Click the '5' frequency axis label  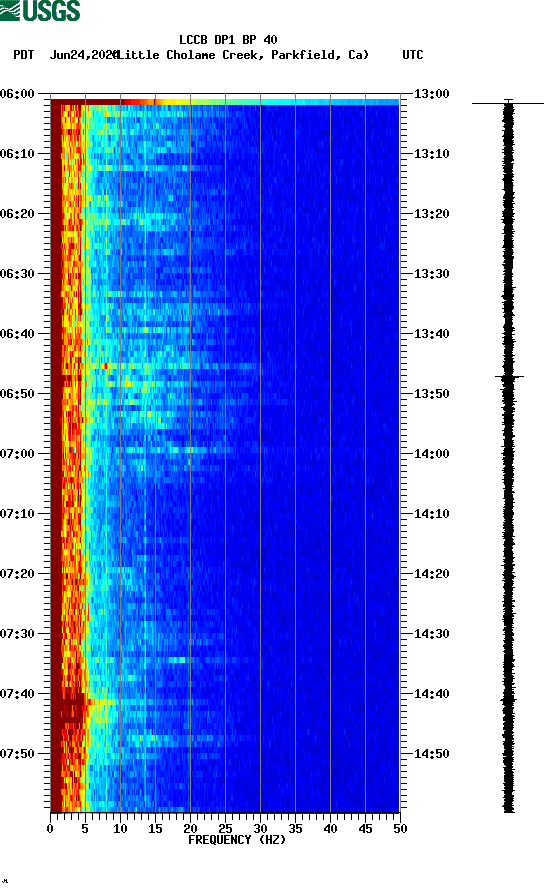[x=85, y=829]
